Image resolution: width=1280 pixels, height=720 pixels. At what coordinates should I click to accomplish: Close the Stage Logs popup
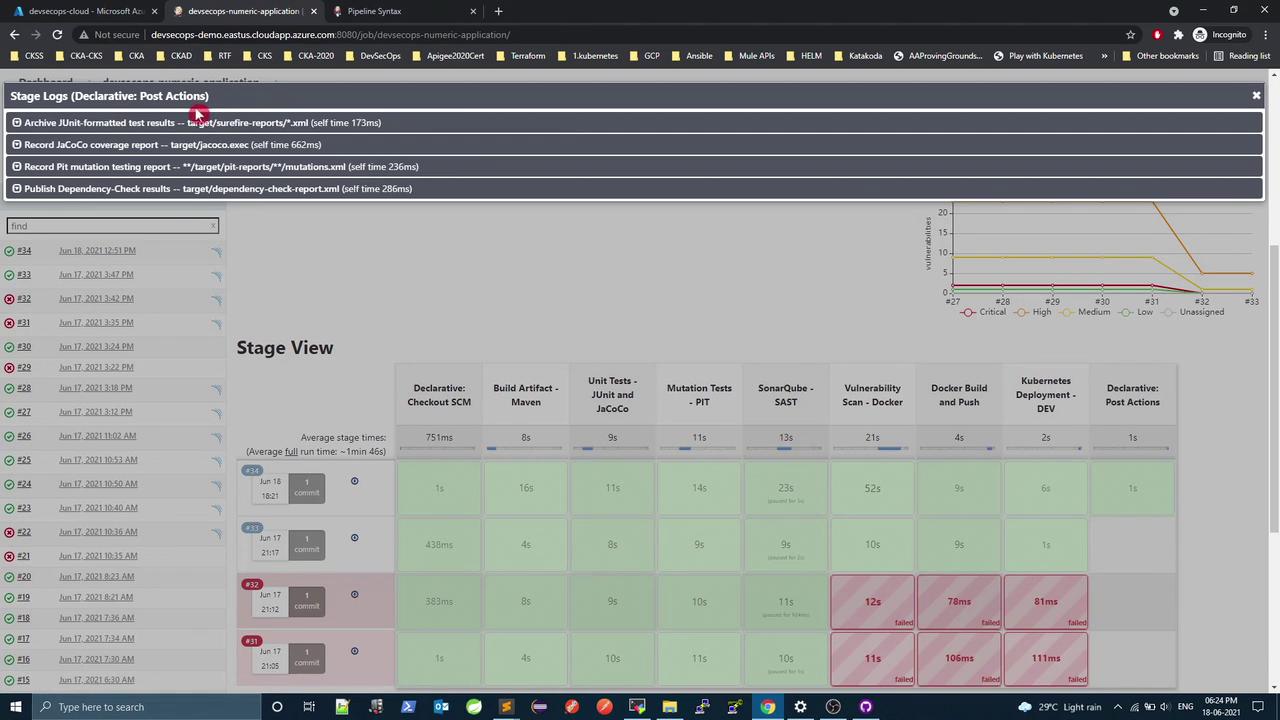click(x=1256, y=95)
